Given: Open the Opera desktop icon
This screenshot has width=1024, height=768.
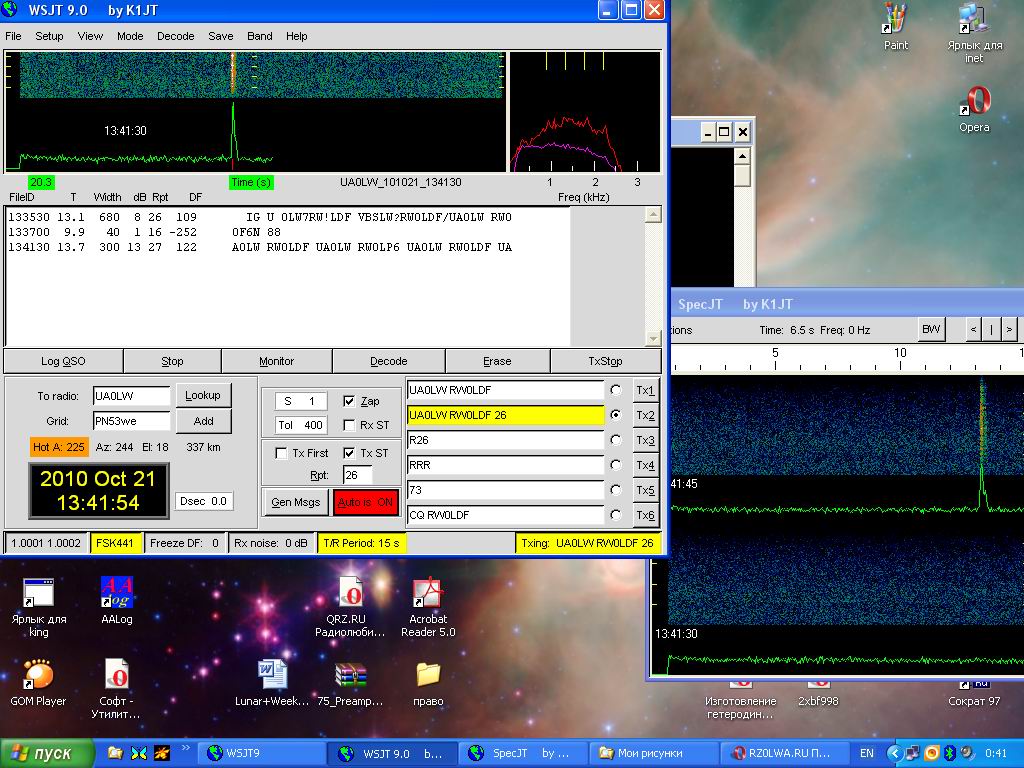Looking at the screenshot, I should 974,109.
